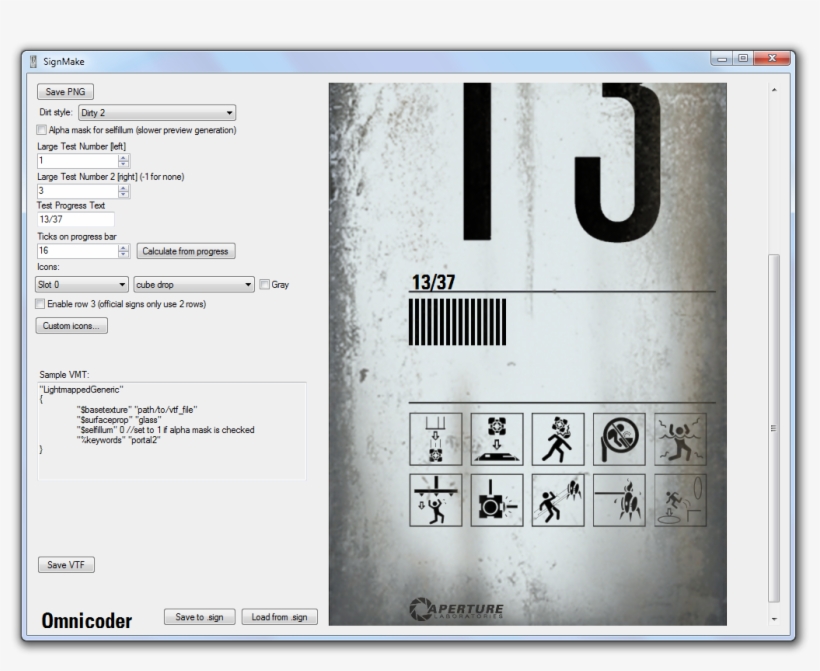Click Load from .sign button
Viewport: 820px width, 671px height.
(x=279, y=617)
